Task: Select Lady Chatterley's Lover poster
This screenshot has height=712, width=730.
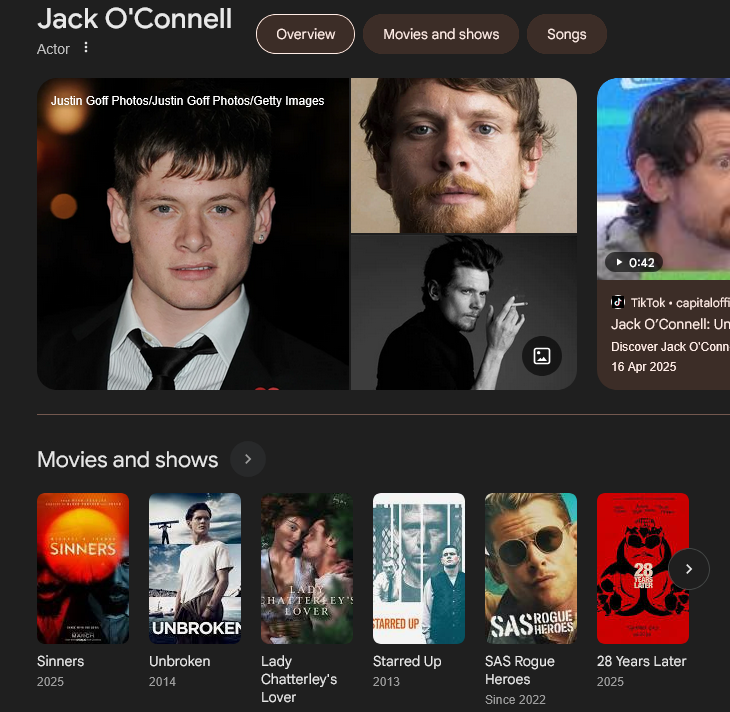Action: point(307,569)
